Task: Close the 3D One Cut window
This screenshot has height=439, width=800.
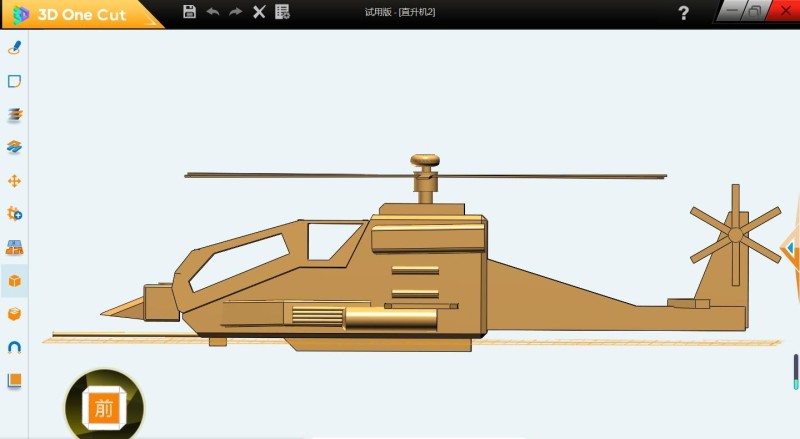Action: (x=784, y=11)
